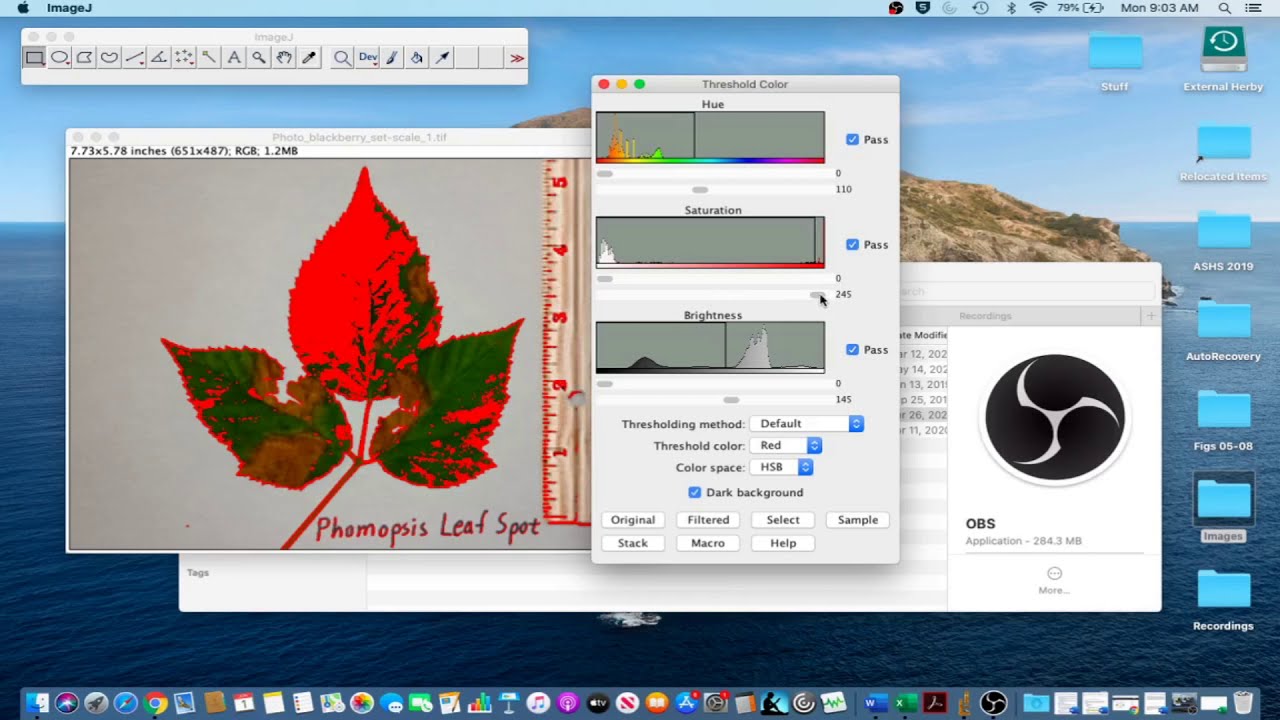1280x720 pixels.
Task: Click the Apple menu
Action: (23, 8)
